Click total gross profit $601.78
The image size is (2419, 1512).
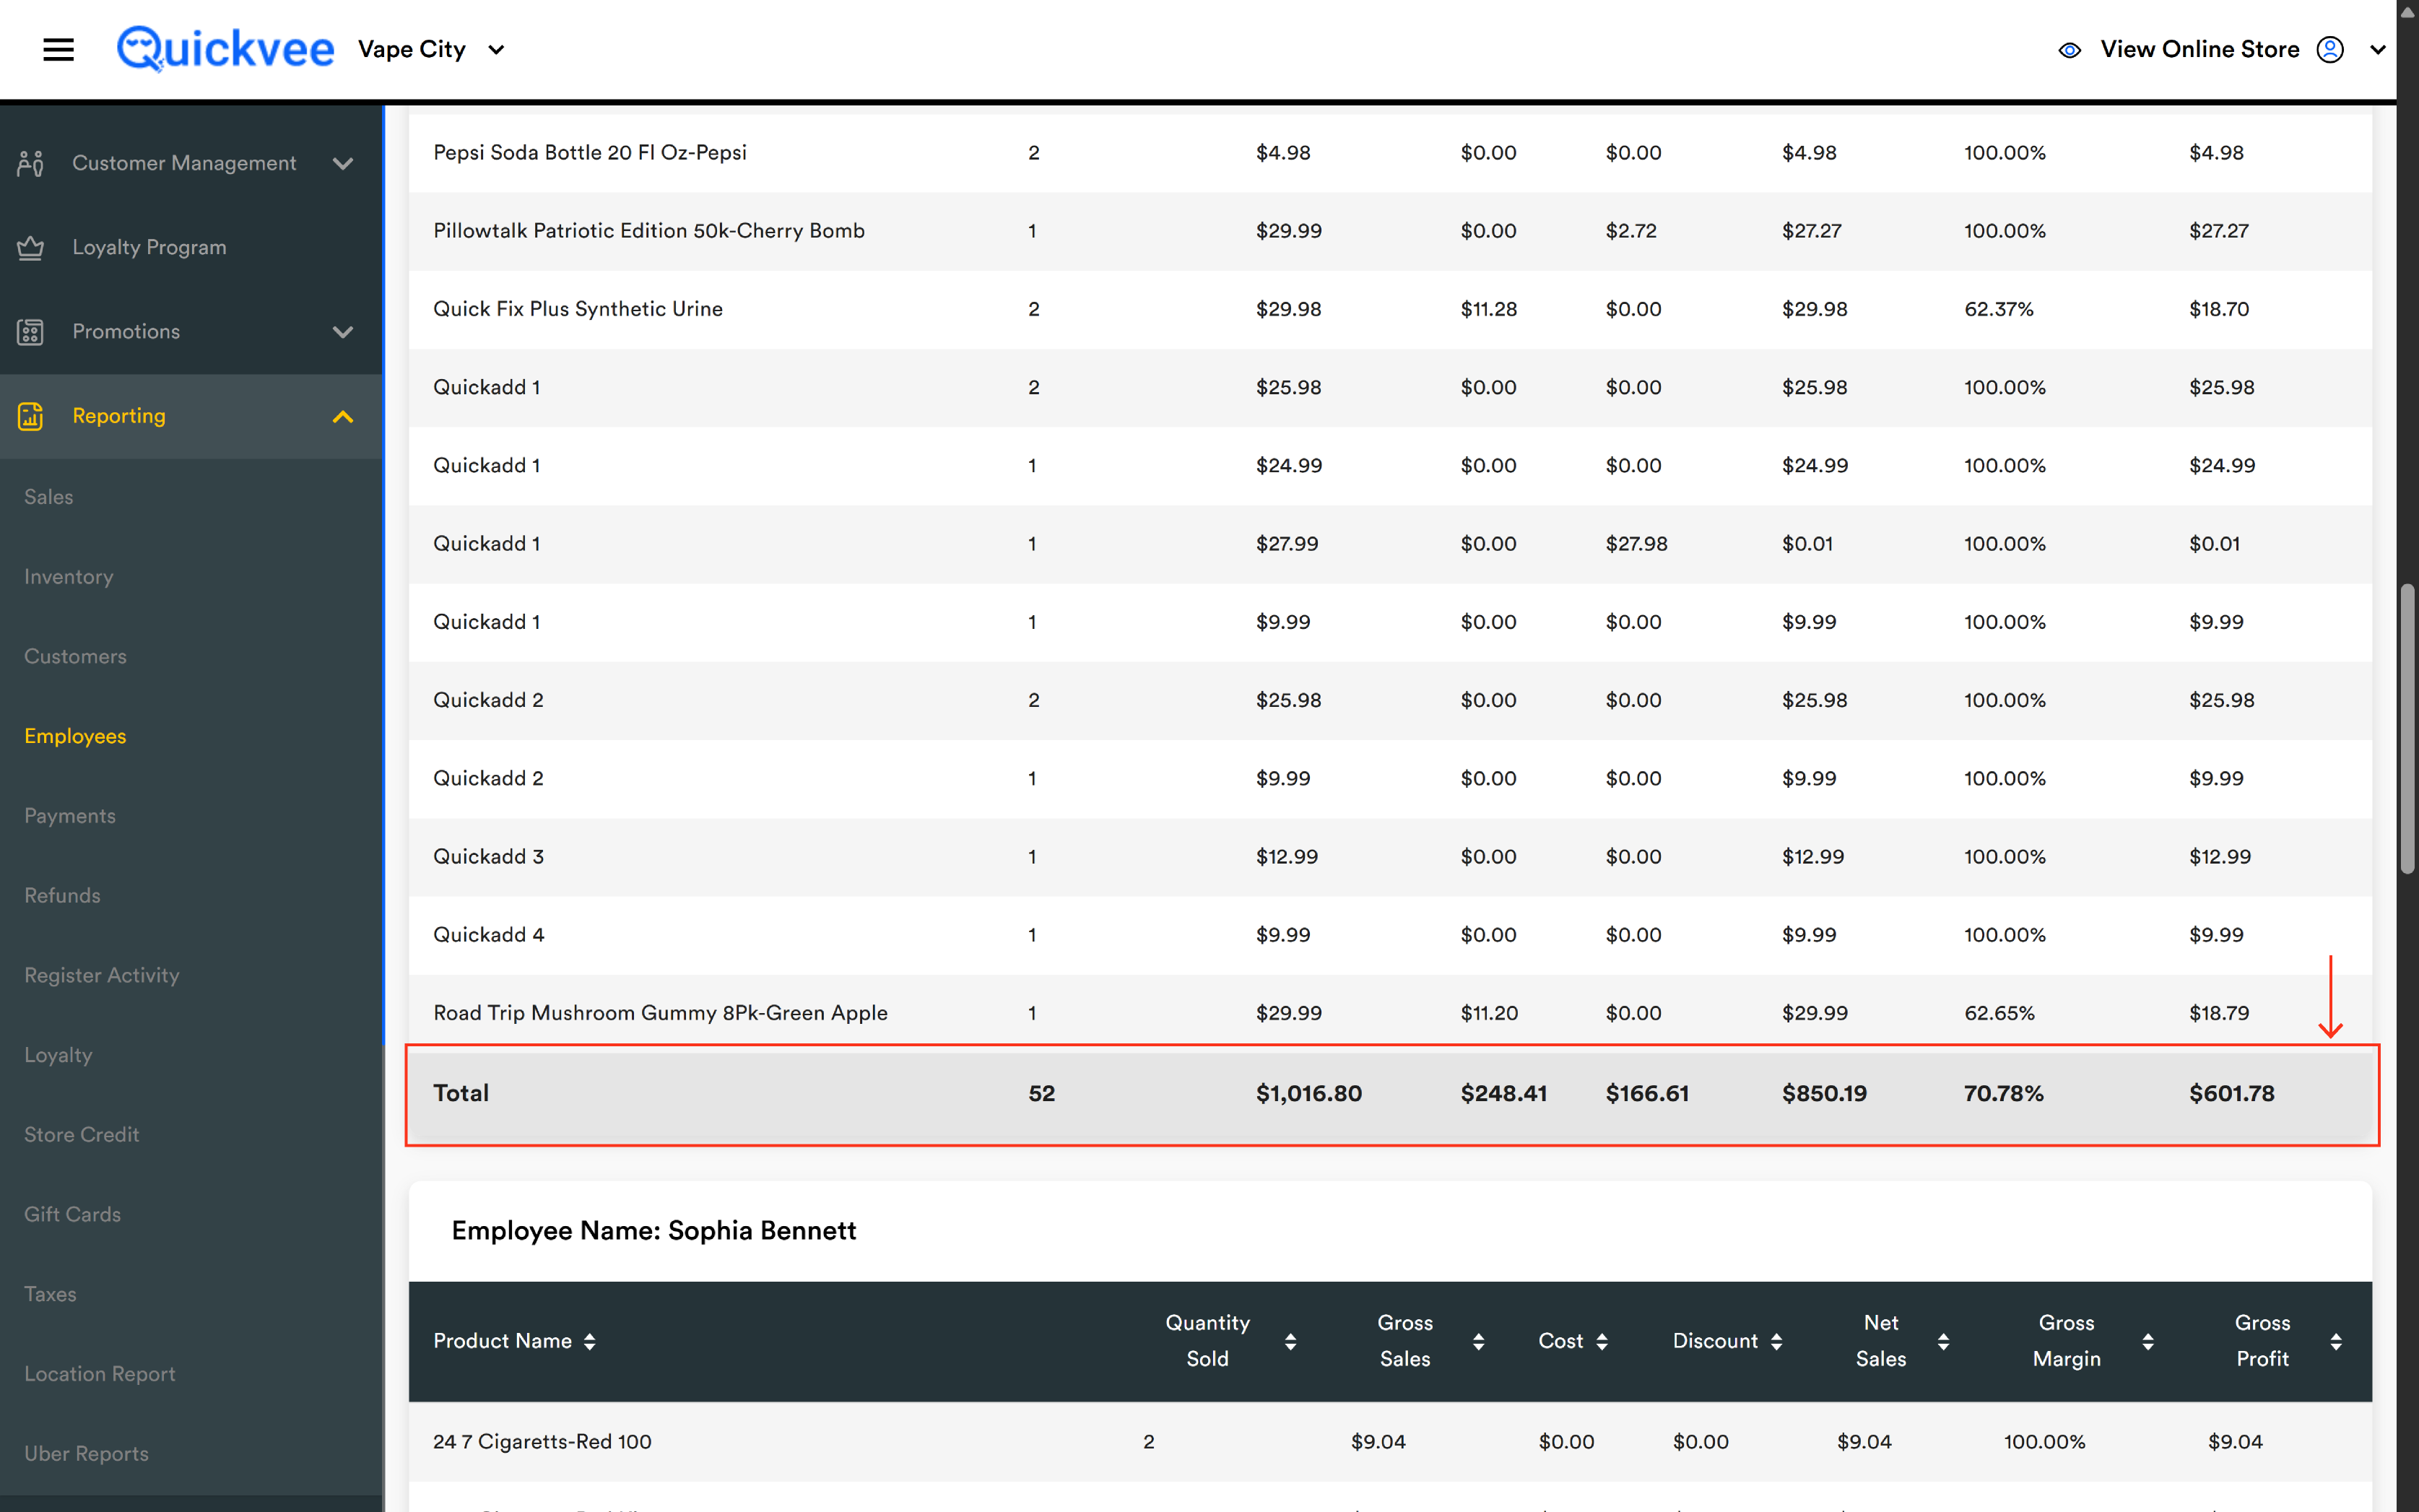coord(2232,1093)
